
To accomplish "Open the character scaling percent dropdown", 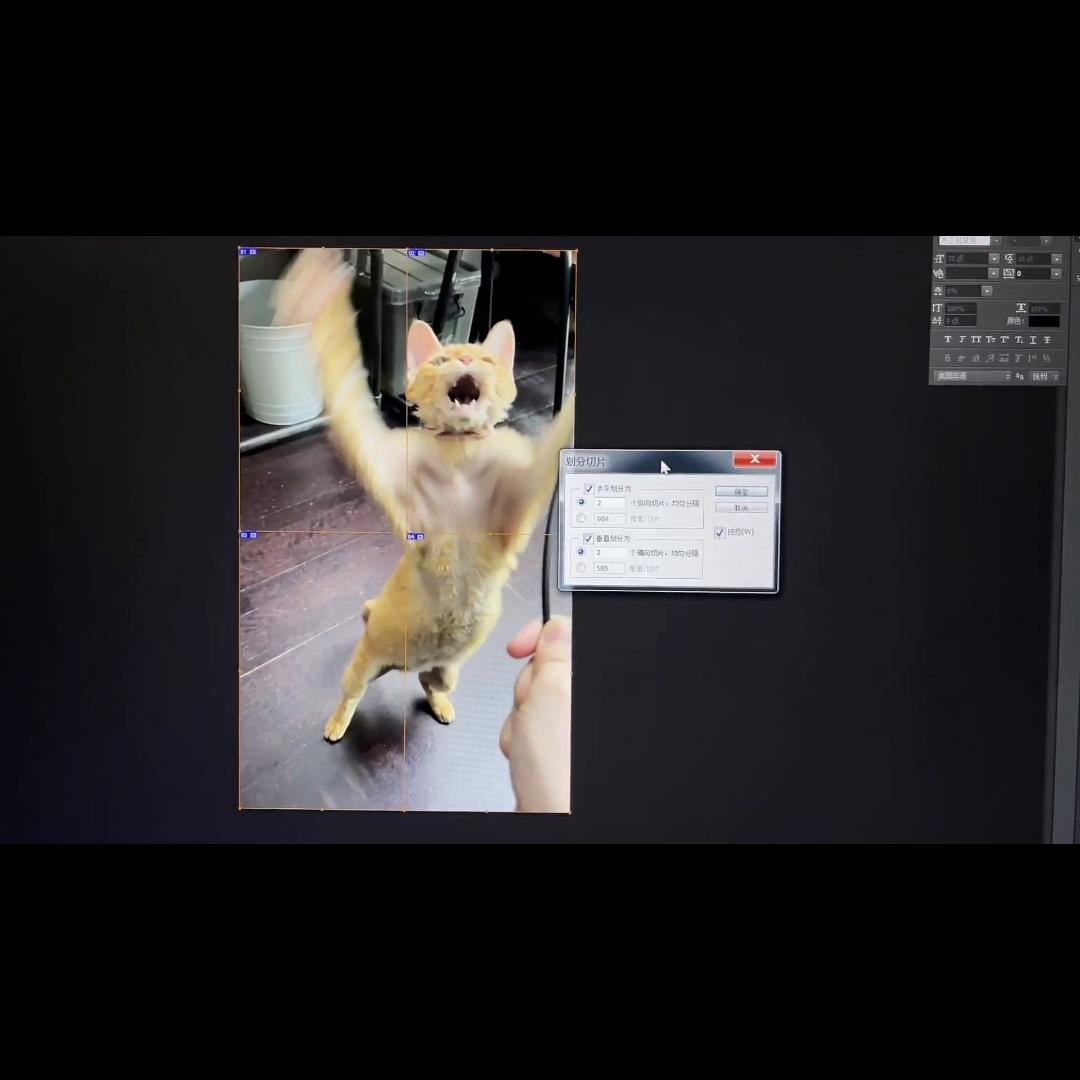I will [987, 291].
